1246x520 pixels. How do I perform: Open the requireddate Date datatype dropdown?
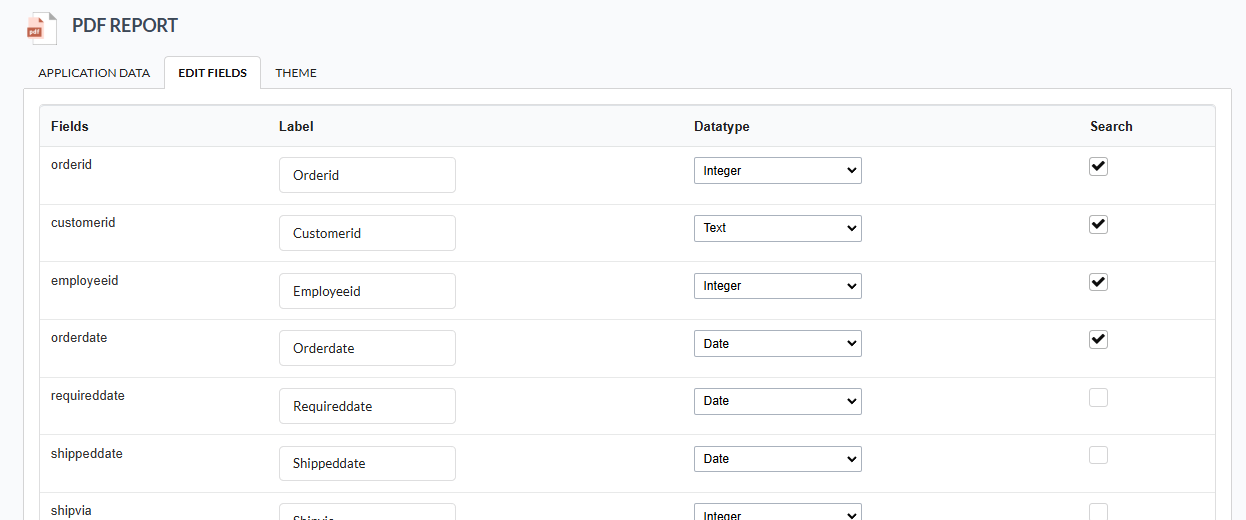point(777,401)
